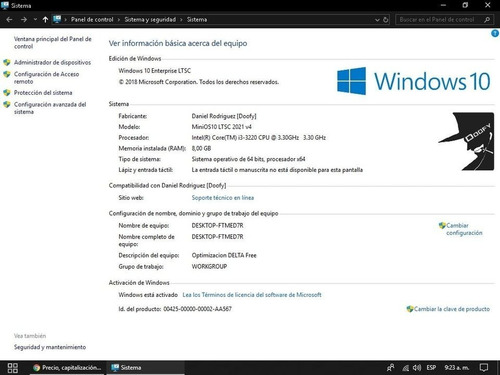
Task: Select 'Windows está activado' text
Action: tap(148, 295)
